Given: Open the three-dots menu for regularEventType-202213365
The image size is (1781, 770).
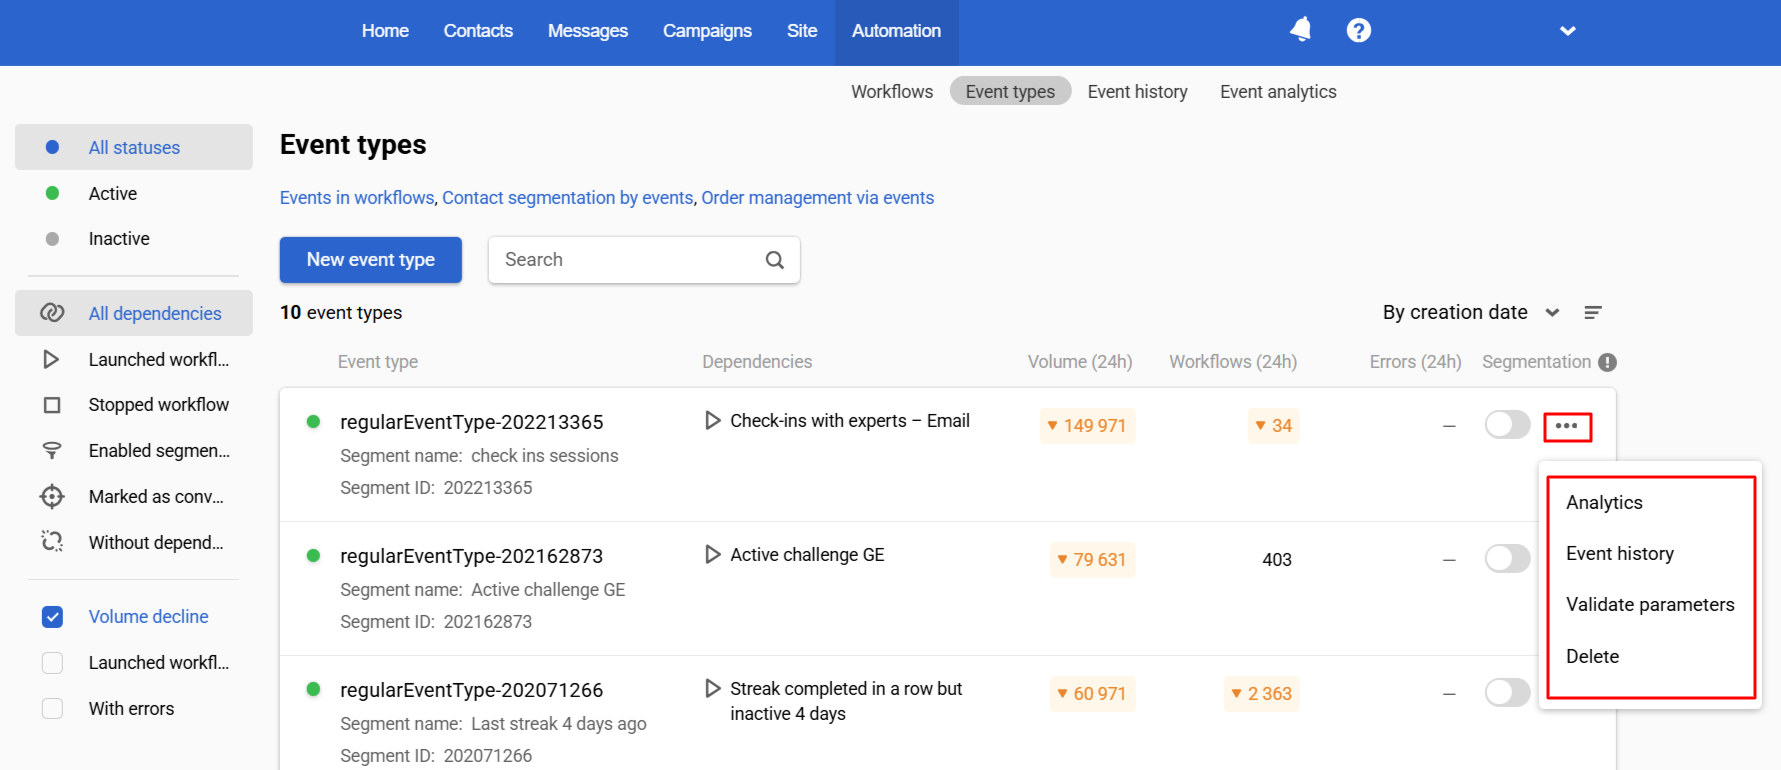Looking at the screenshot, I should [1567, 426].
